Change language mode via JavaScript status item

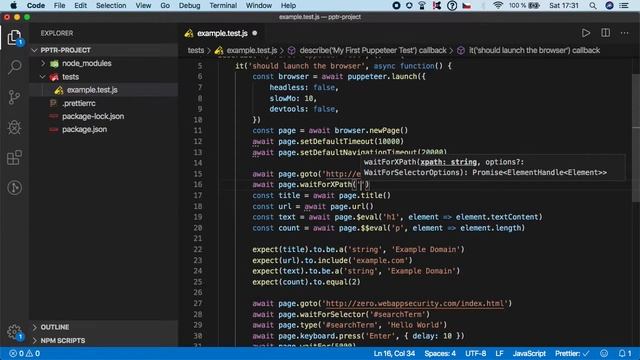coord(529,353)
